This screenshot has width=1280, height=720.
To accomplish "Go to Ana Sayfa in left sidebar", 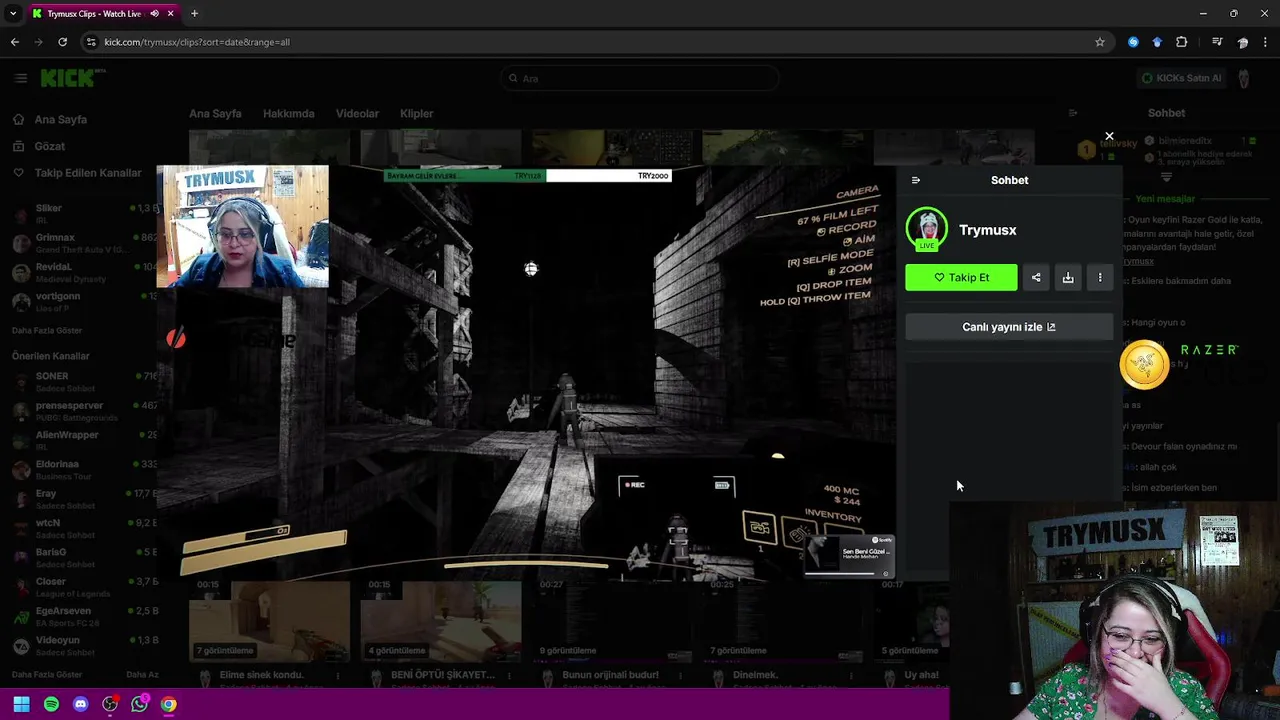I will coord(60,119).
